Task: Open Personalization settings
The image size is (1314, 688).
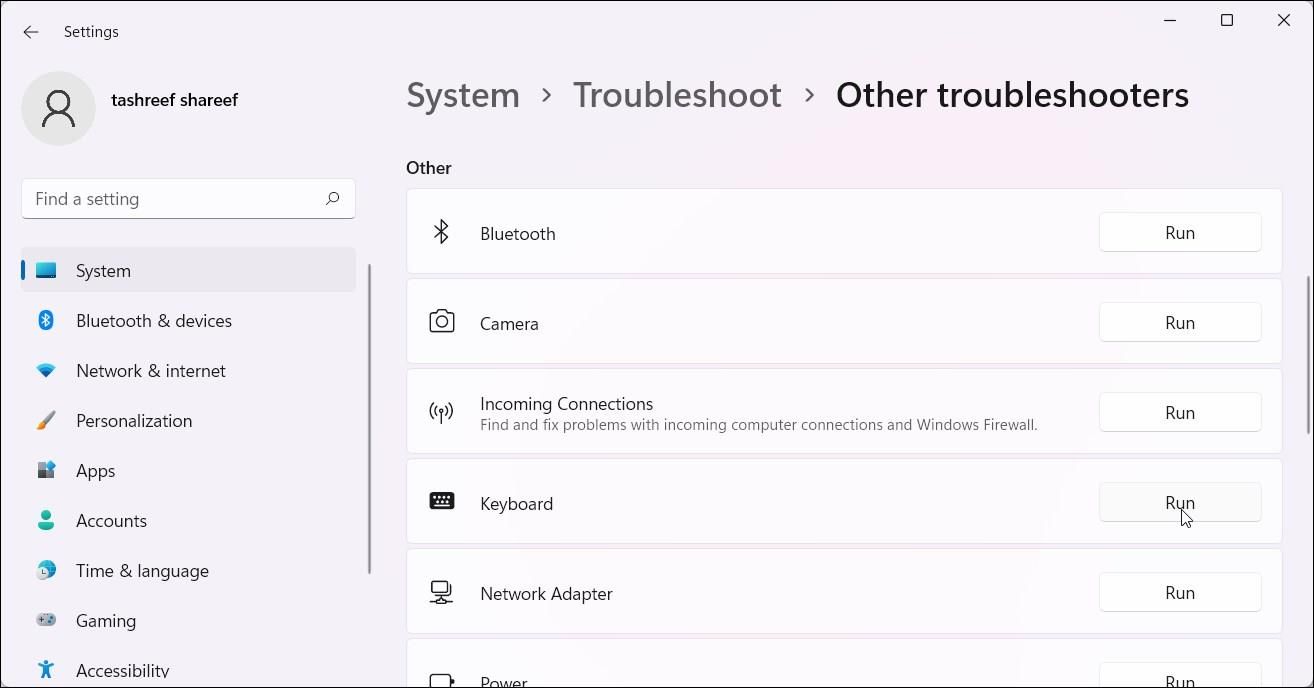Action: [134, 420]
